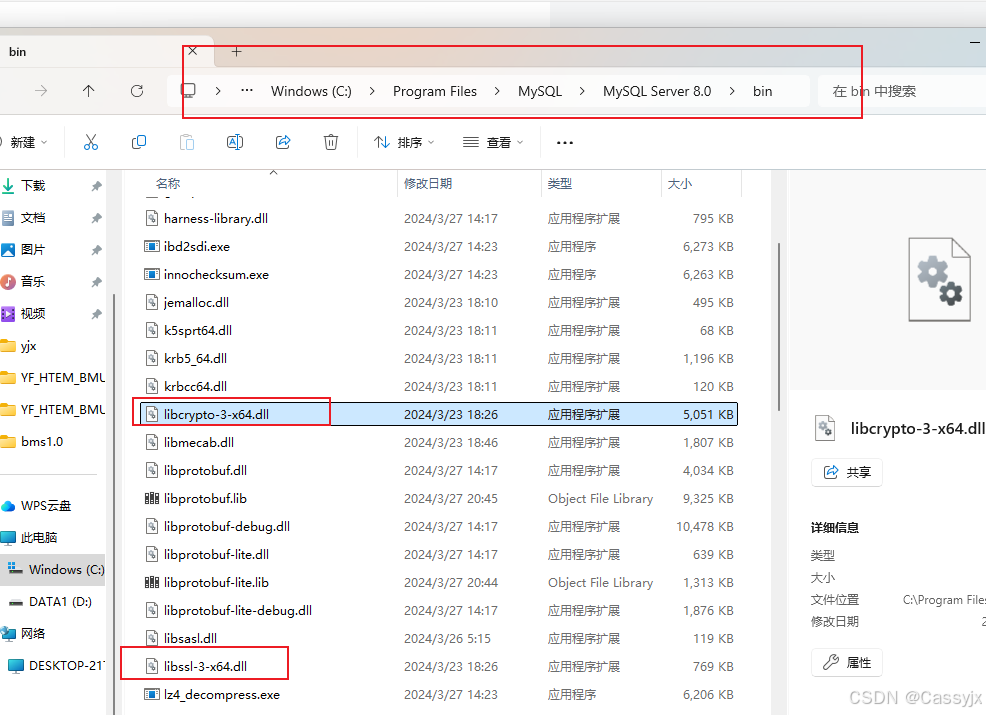Click the bin breadcrumb
The image size is (986, 715).
[763, 91]
